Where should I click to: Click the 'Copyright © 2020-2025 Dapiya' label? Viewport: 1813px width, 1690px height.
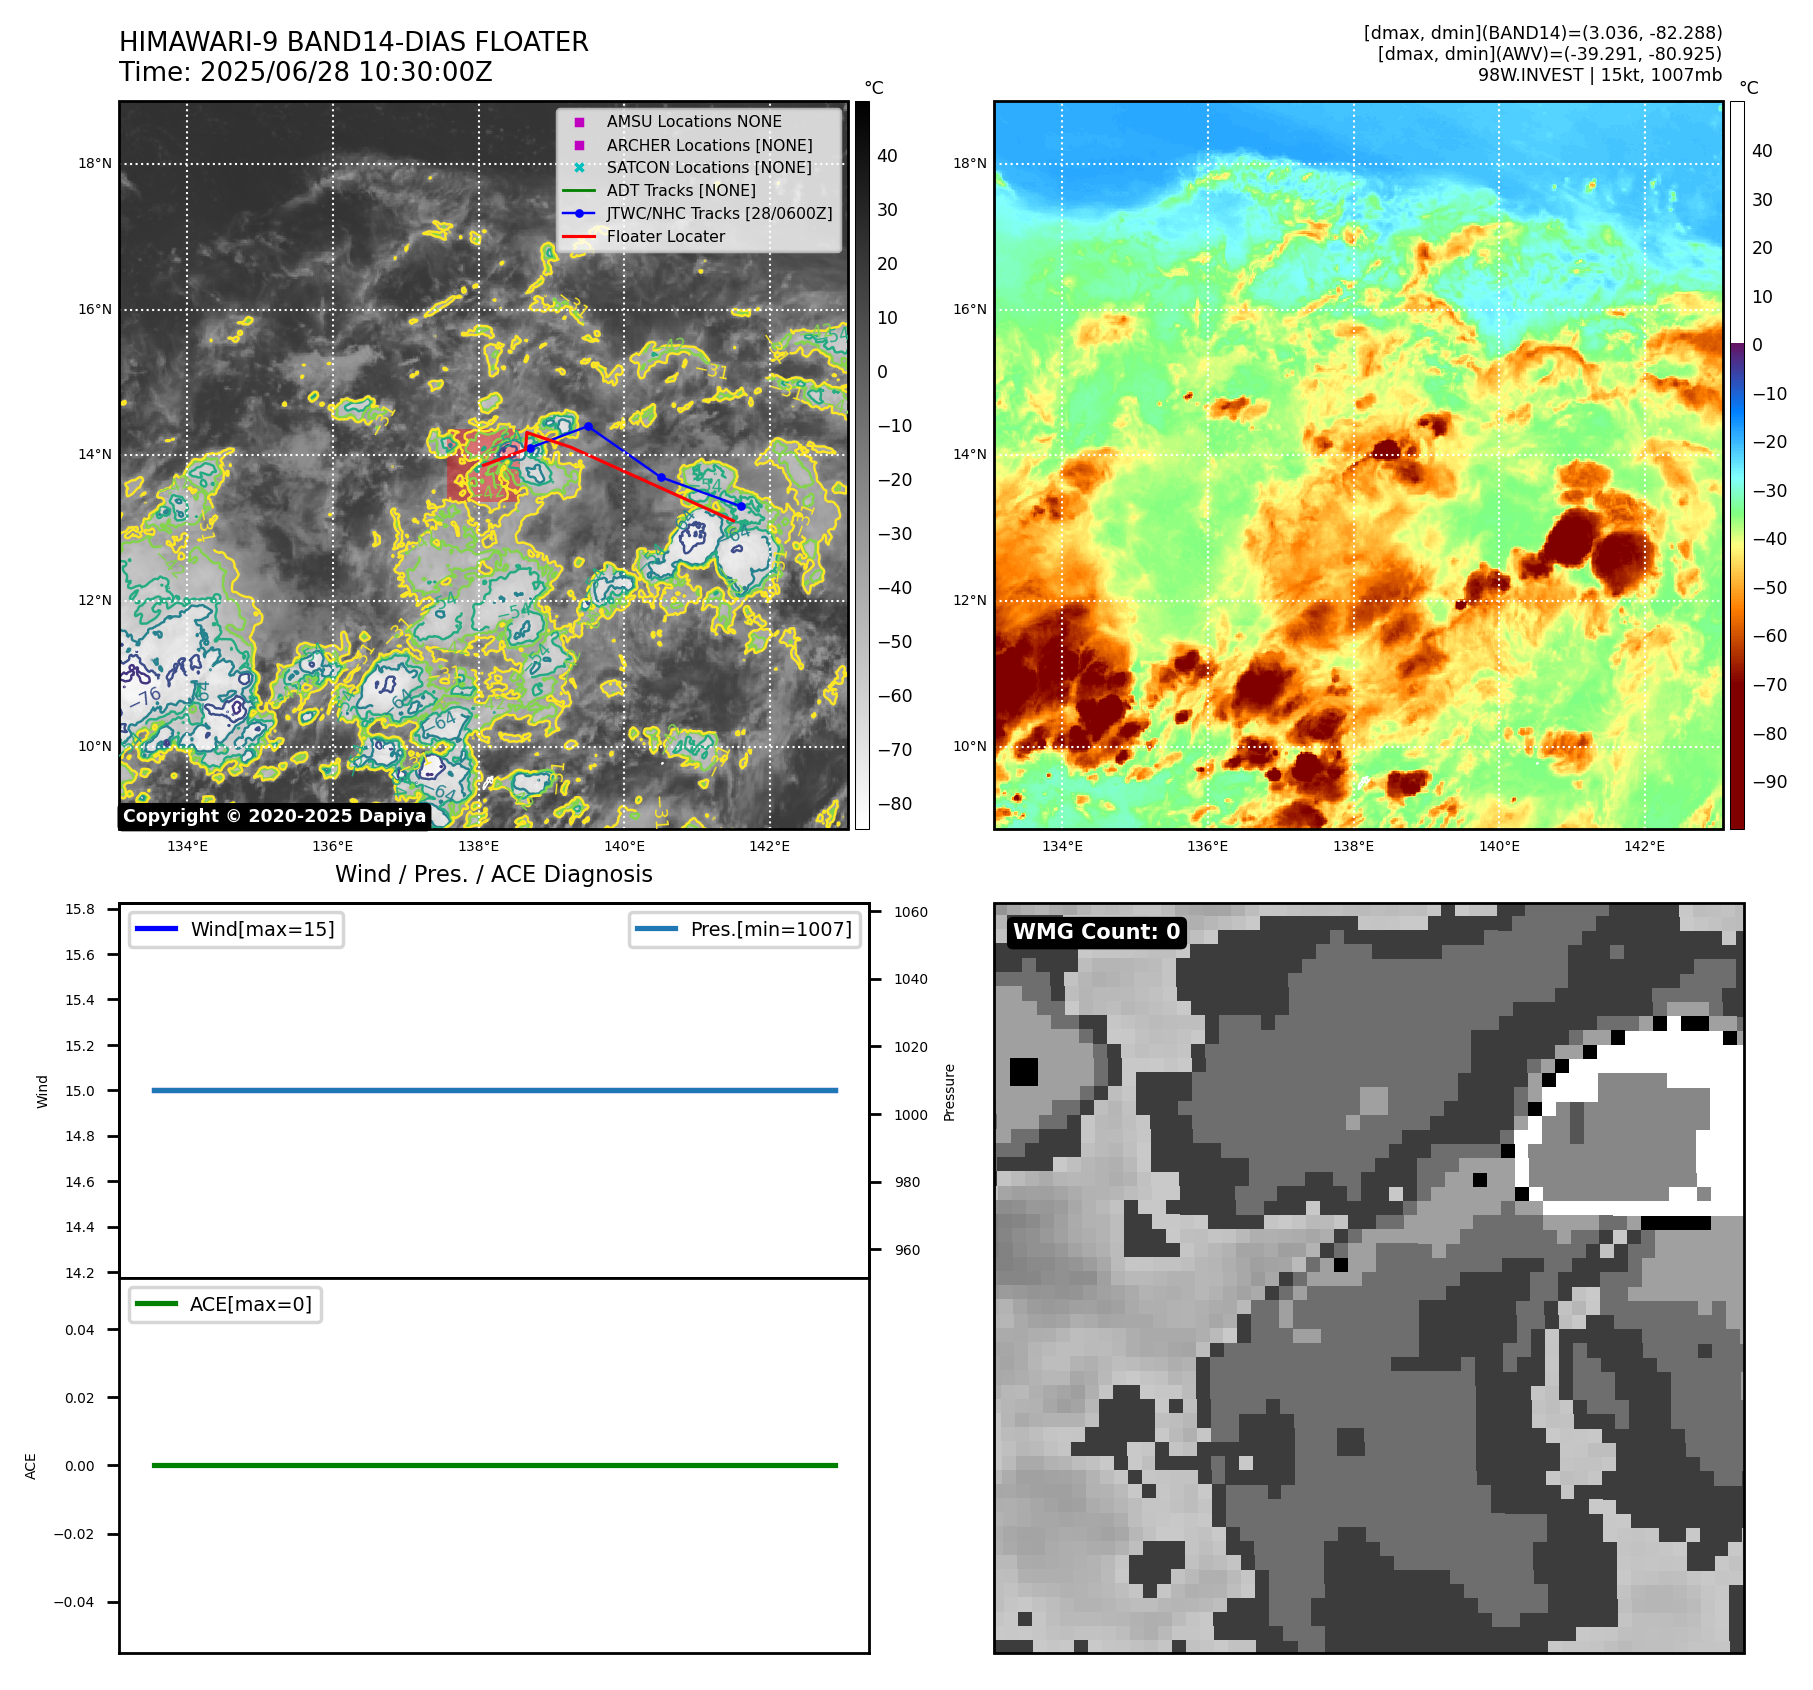[275, 816]
